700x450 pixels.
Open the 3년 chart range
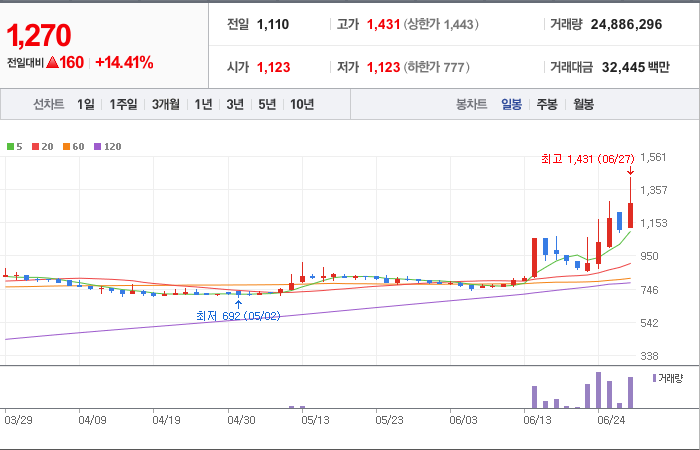click(x=235, y=104)
